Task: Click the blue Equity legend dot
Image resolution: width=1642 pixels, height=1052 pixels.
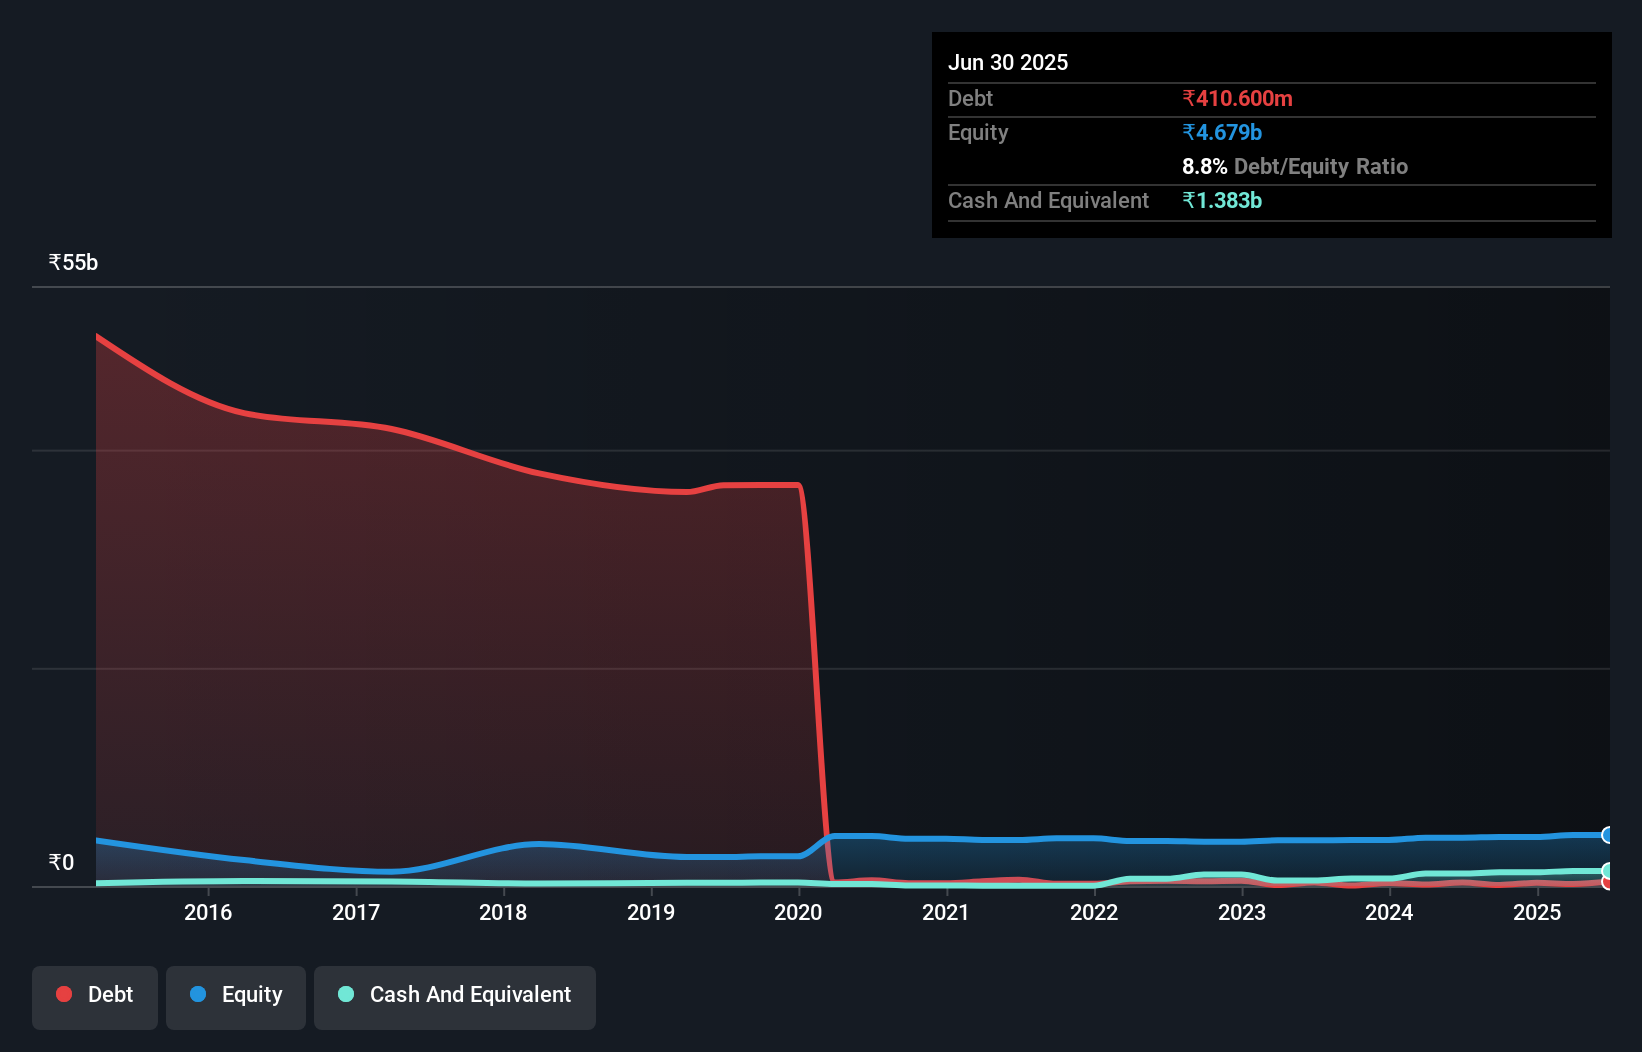Action: click(198, 994)
